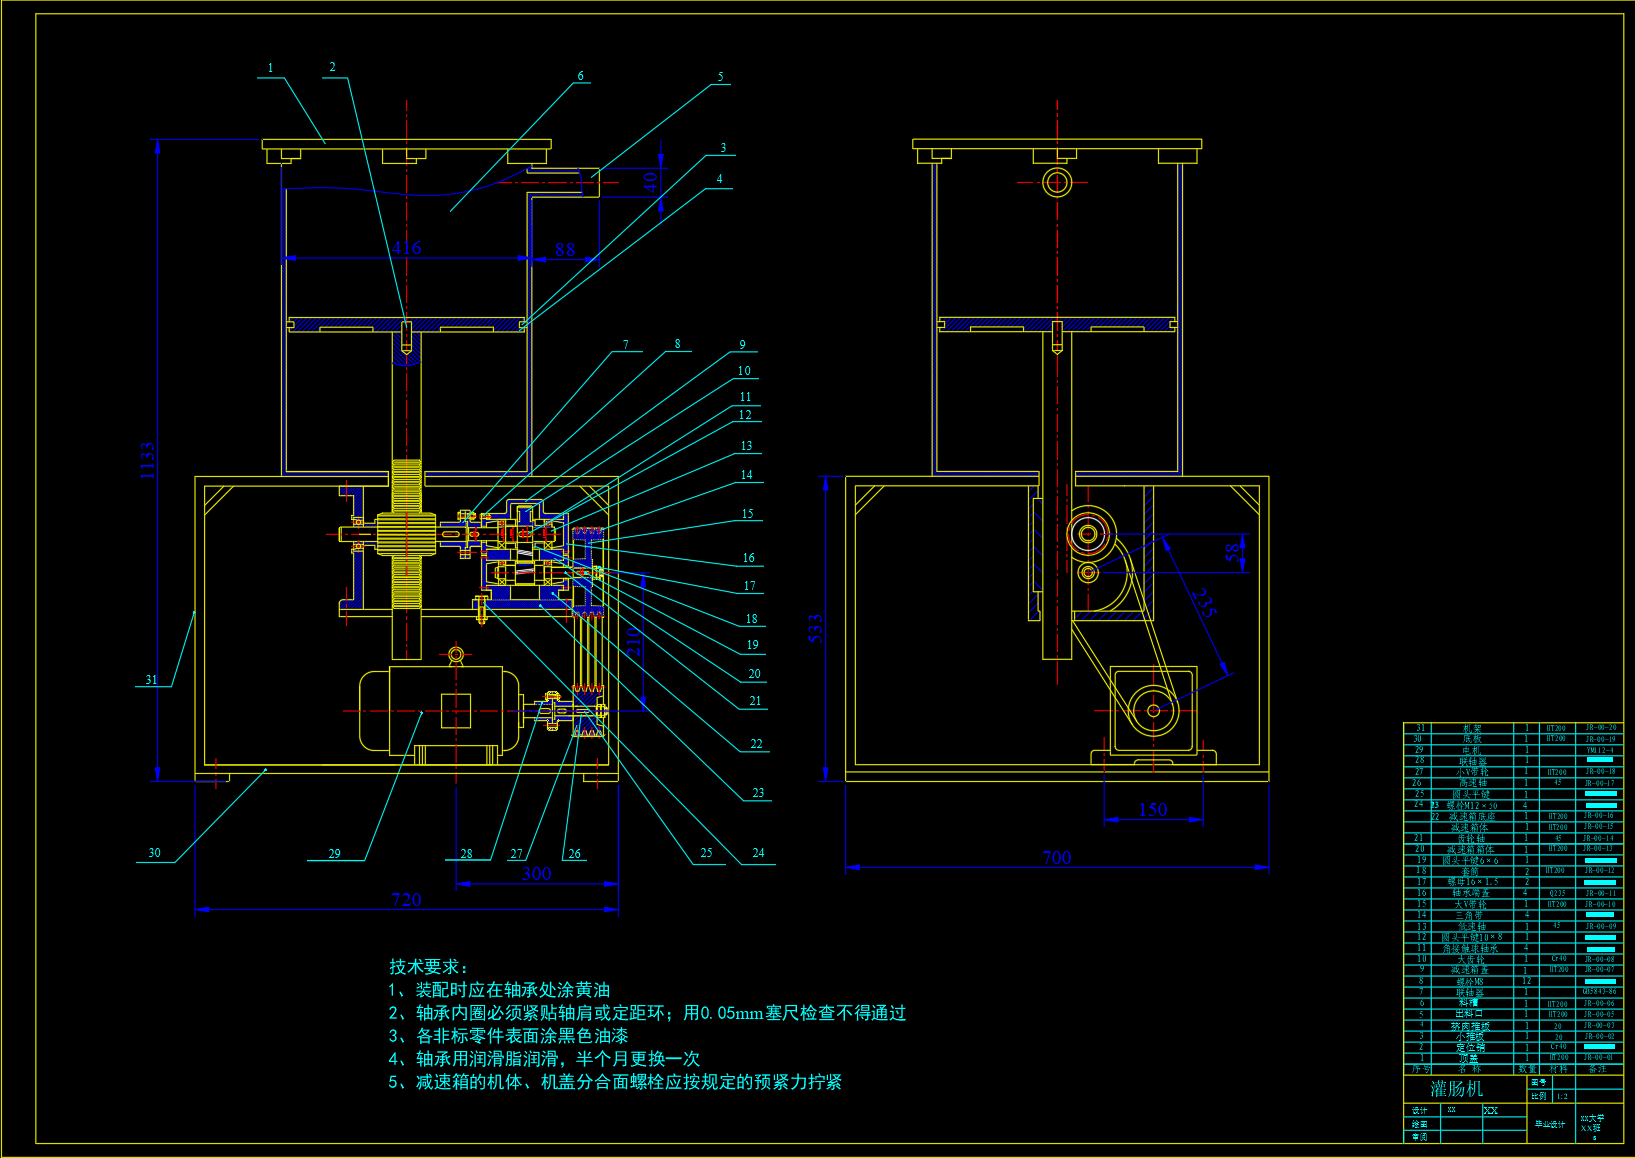Click part callout number 5 leader label
The width and height of the screenshot is (1635, 1158).
(721, 77)
